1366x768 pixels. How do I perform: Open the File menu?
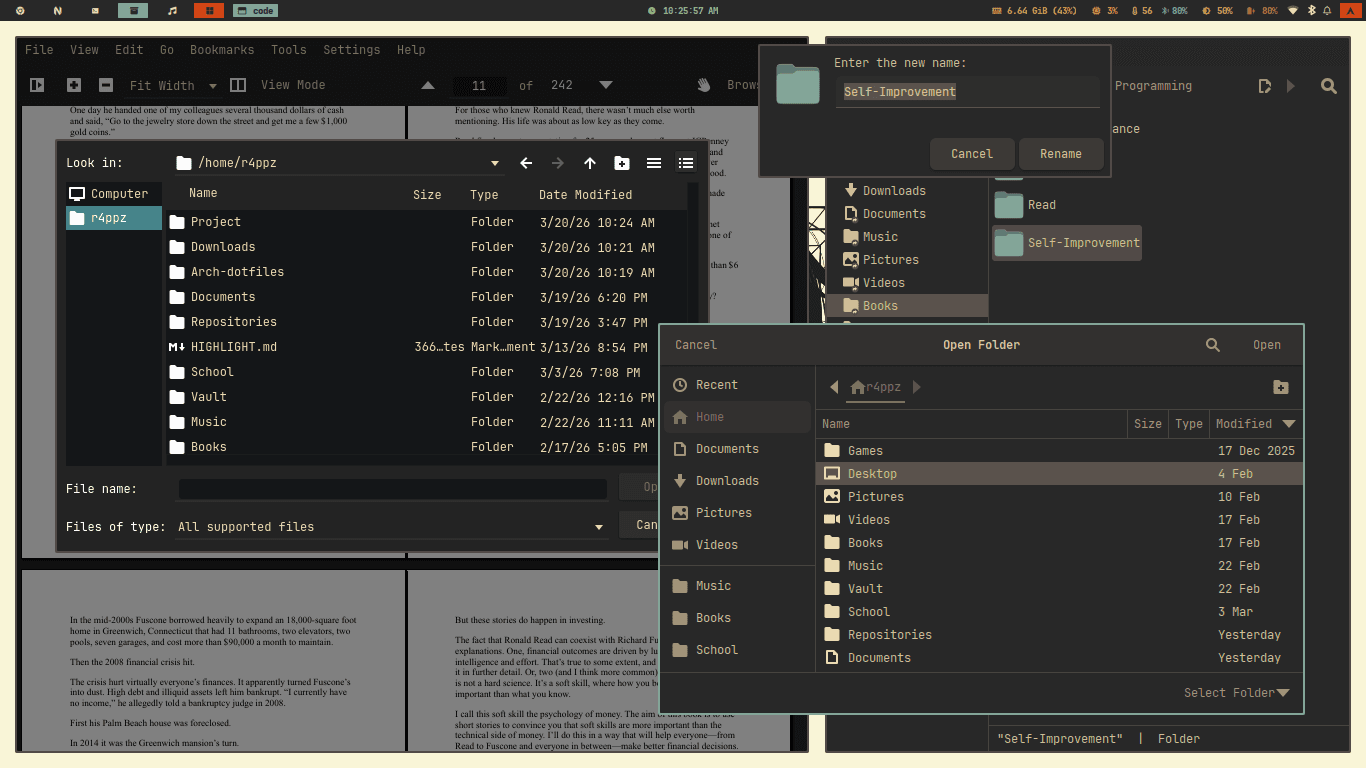click(39, 50)
